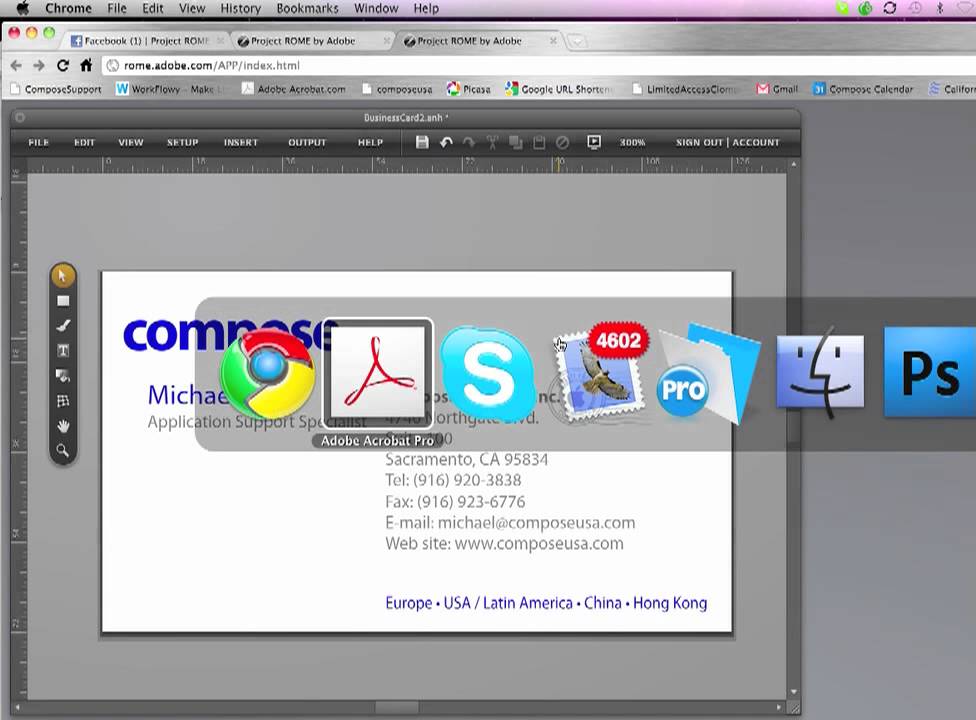The image size is (976, 720).
Task: Click the horizontal scrollbar thumb
Action: [397, 708]
